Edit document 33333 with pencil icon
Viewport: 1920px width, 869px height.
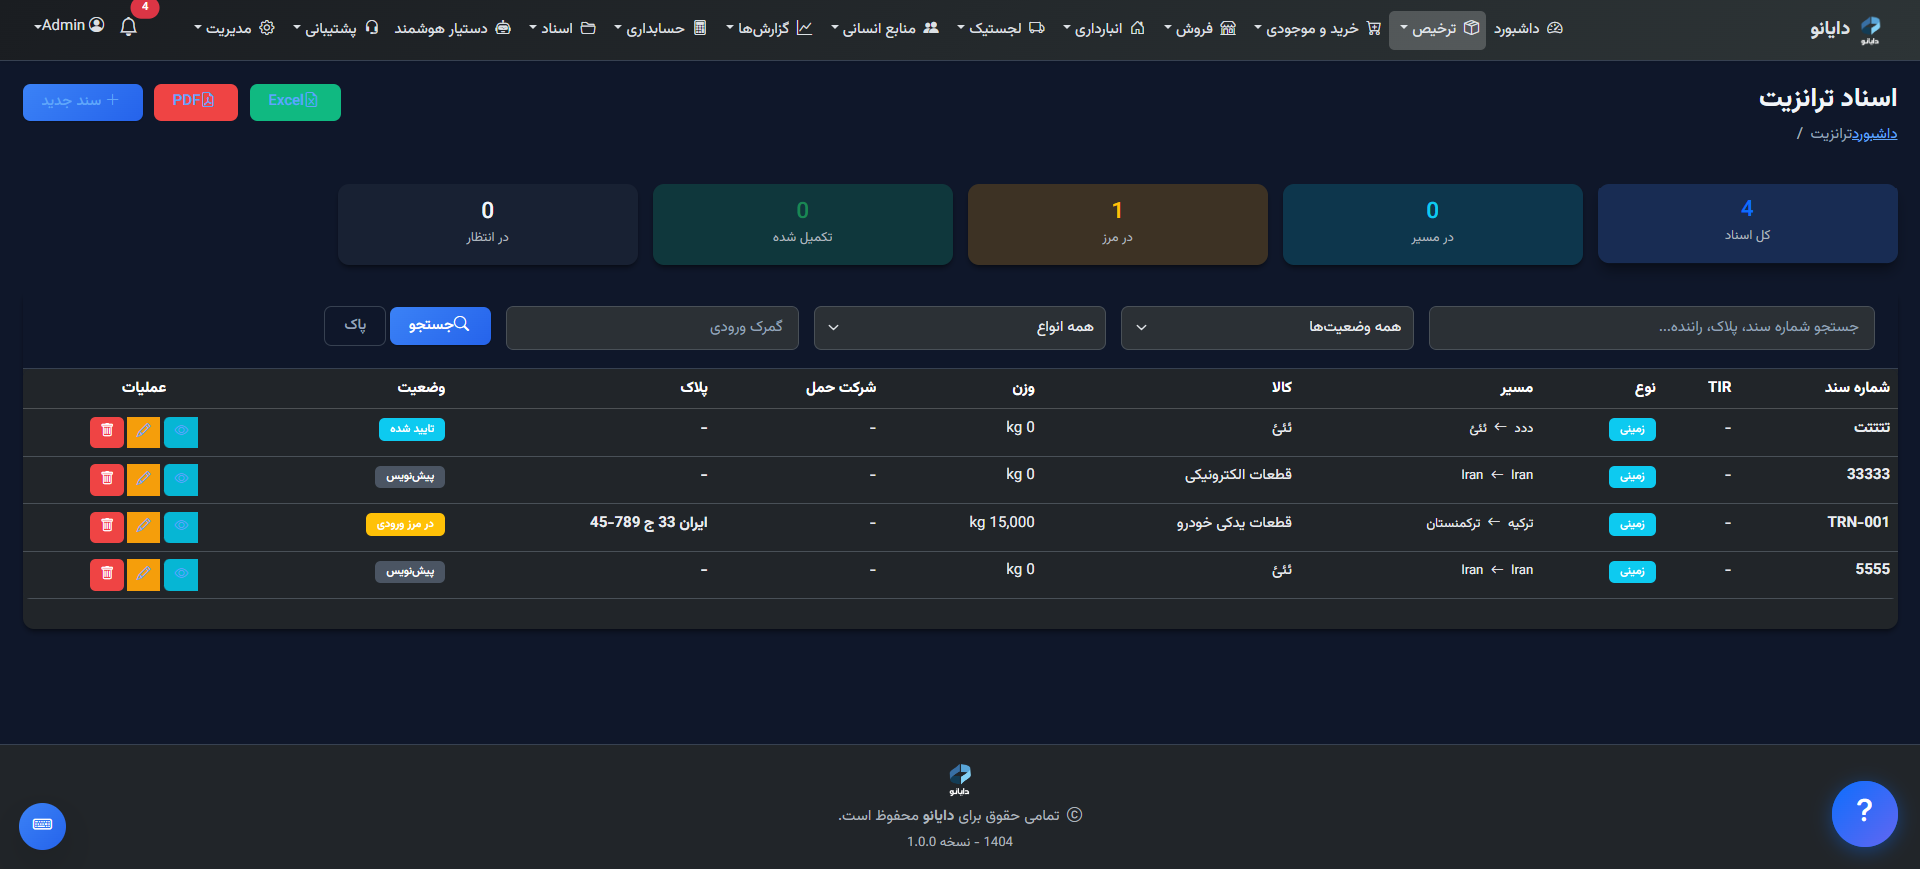[x=144, y=479]
